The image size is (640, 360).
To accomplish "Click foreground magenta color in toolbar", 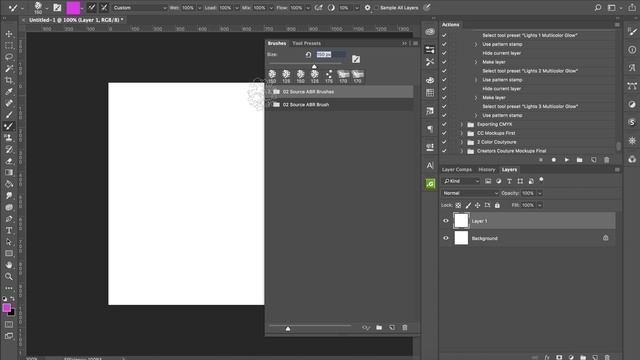I will 6,308.
